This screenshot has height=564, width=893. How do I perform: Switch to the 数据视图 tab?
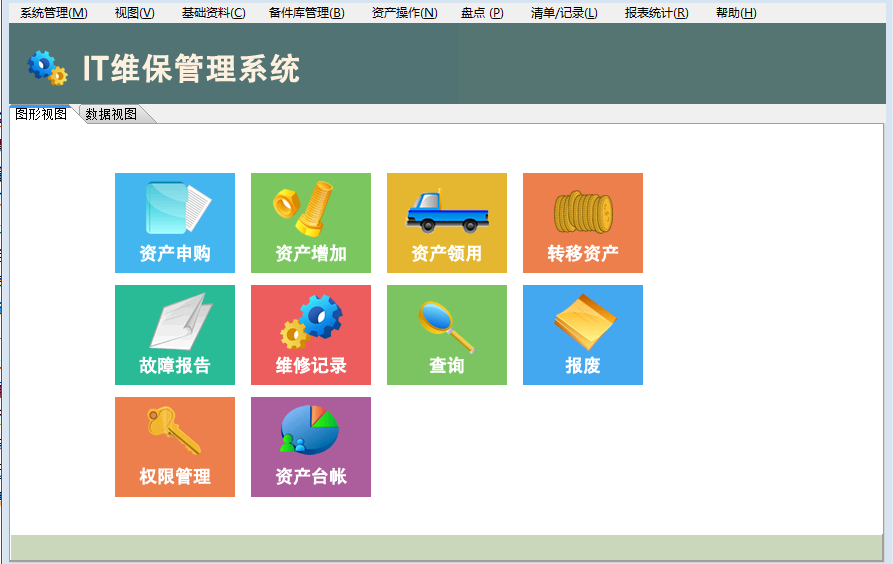tap(111, 114)
